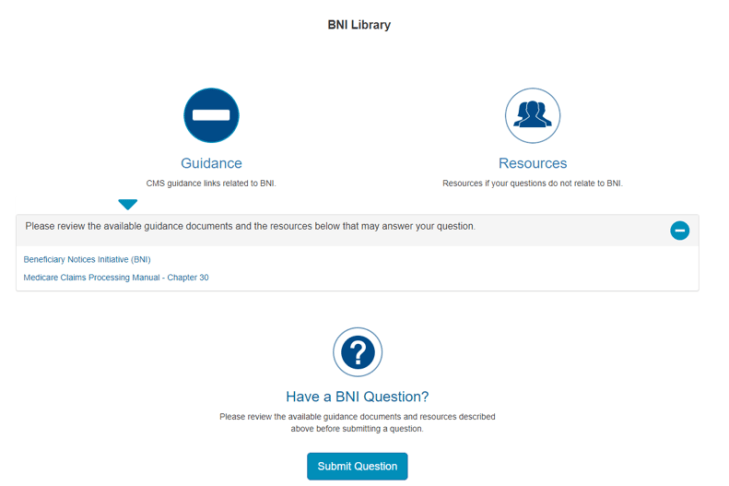Click the Resources people group icon
The width and height of the screenshot is (729, 486).
pyautogui.click(x=532, y=115)
